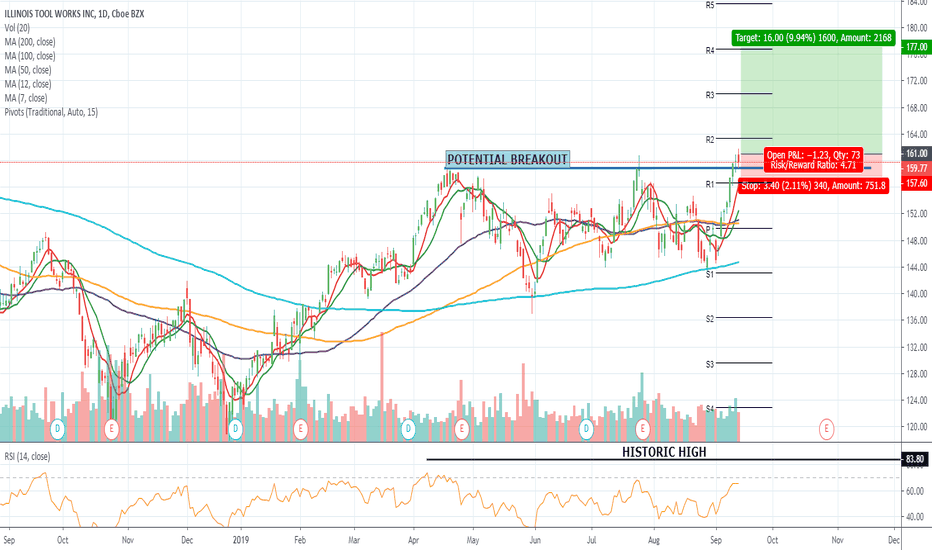Image resolution: width=932 pixels, height=550 pixels.
Task: Select the HISTORIC HIGH annotation text
Action: (664, 452)
